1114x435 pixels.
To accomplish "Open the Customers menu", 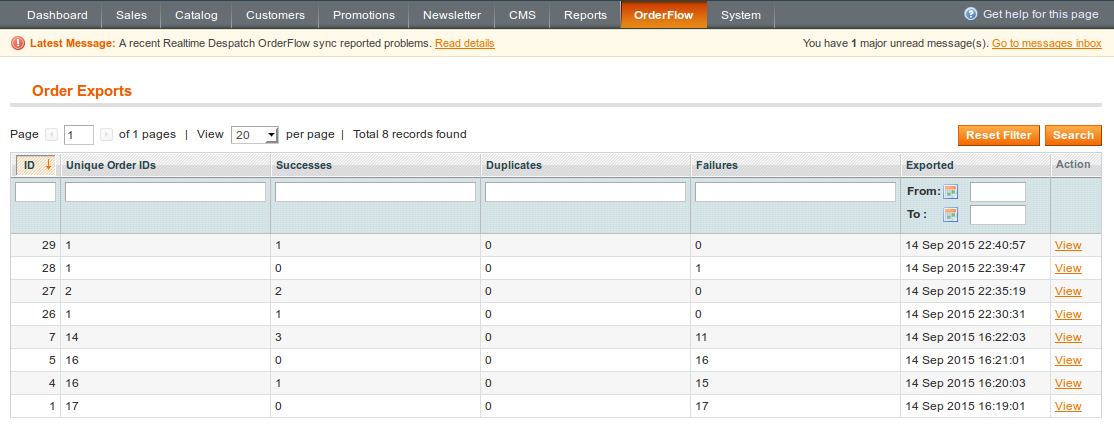I will click(x=276, y=15).
